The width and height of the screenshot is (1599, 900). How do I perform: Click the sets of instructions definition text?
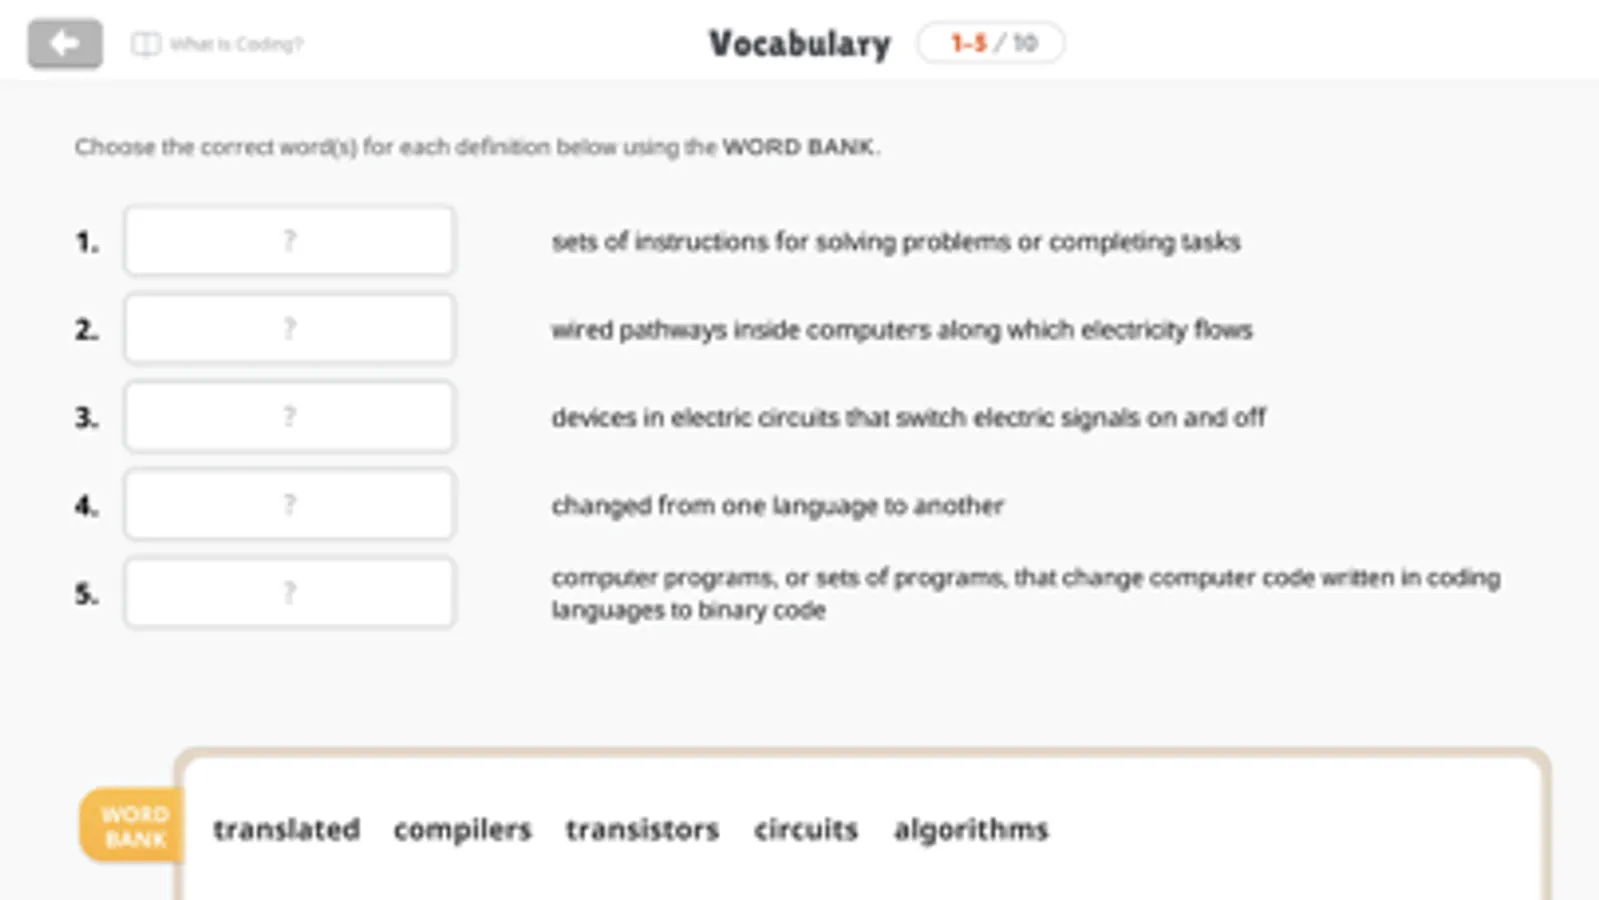click(895, 242)
